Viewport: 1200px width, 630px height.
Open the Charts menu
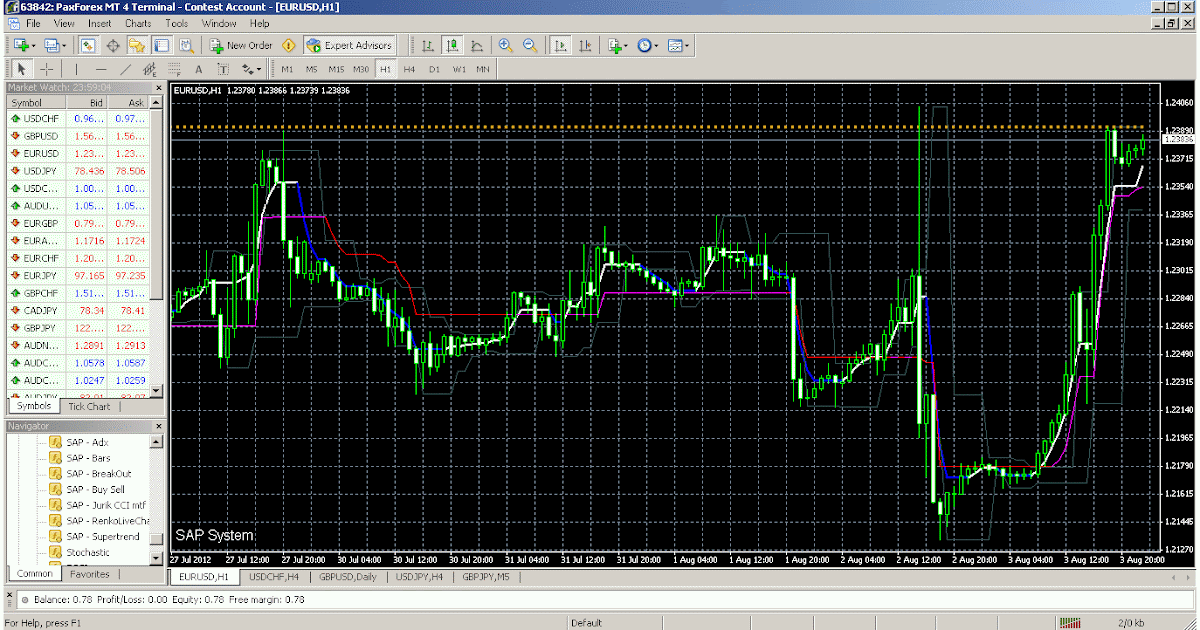click(139, 22)
